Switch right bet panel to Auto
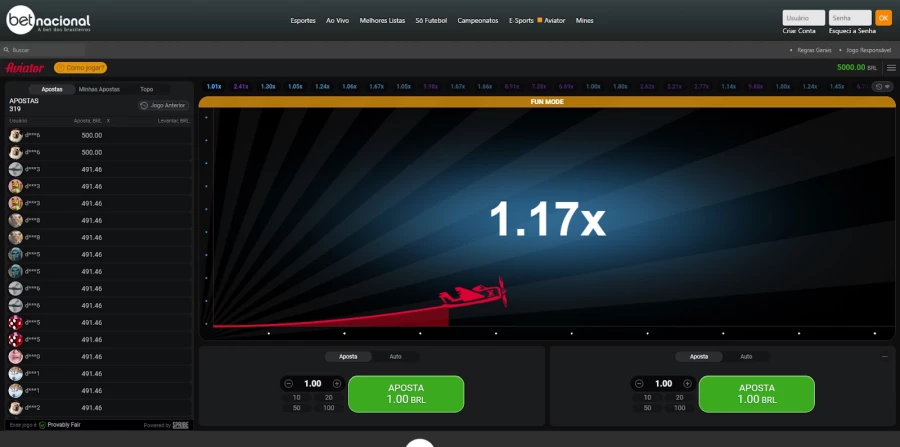The image size is (900, 447). (x=746, y=356)
